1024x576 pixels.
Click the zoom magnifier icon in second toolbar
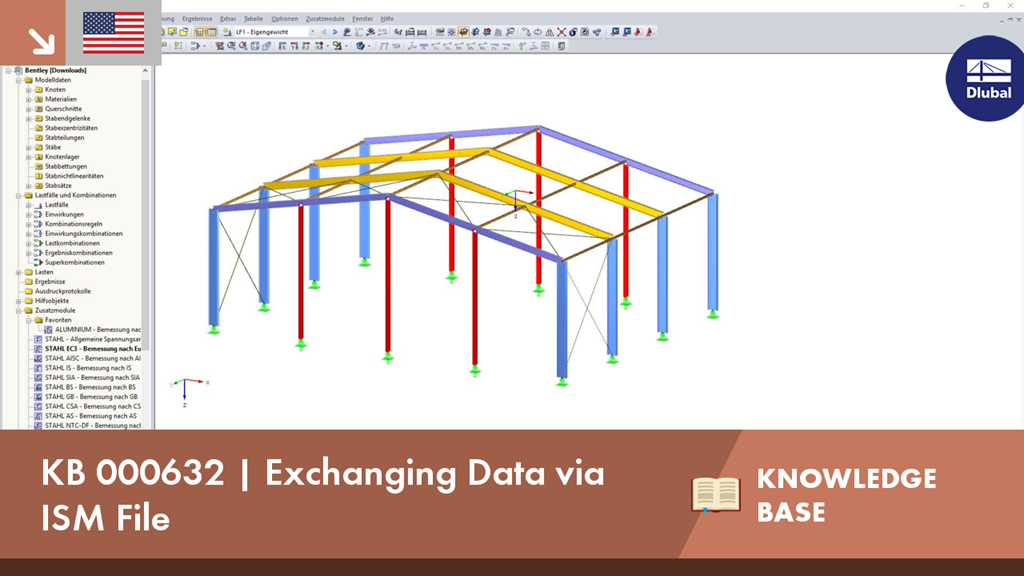click(x=232, y=46)
